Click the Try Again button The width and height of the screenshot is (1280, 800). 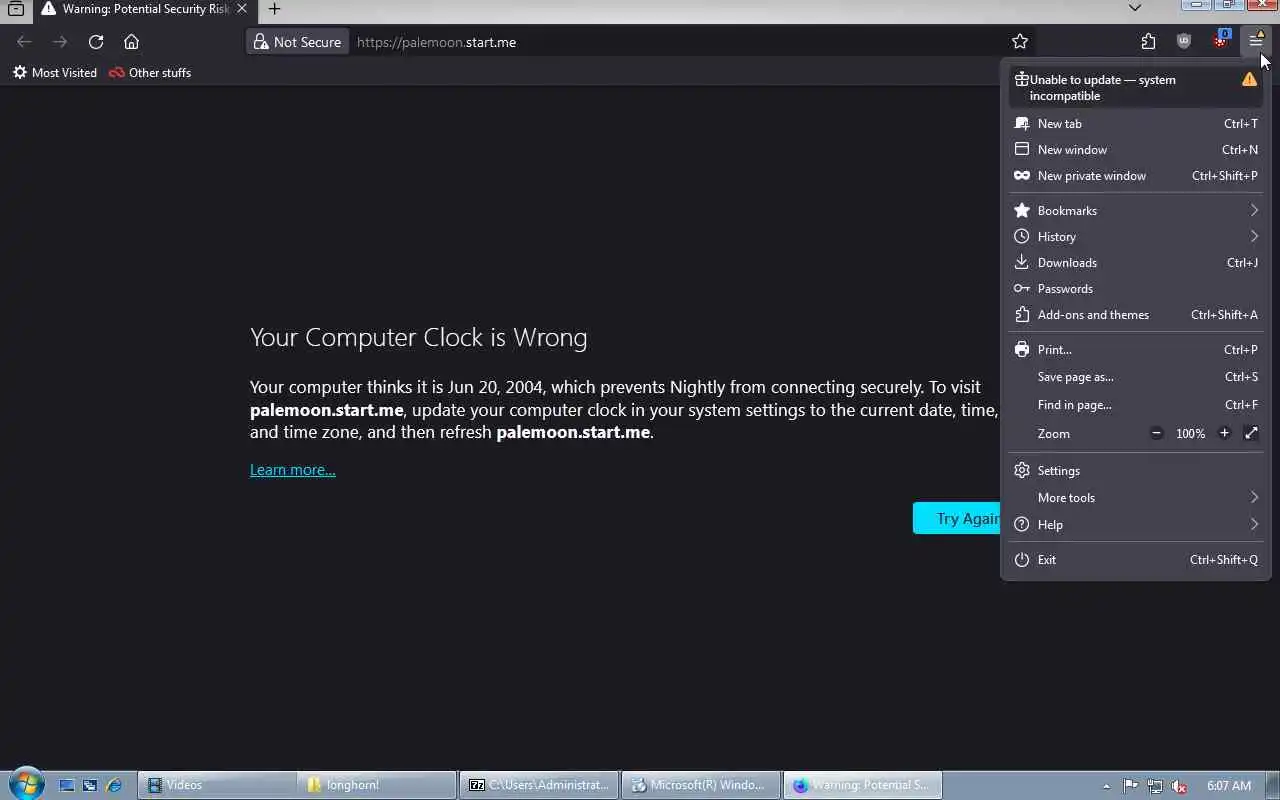[957, 518]
